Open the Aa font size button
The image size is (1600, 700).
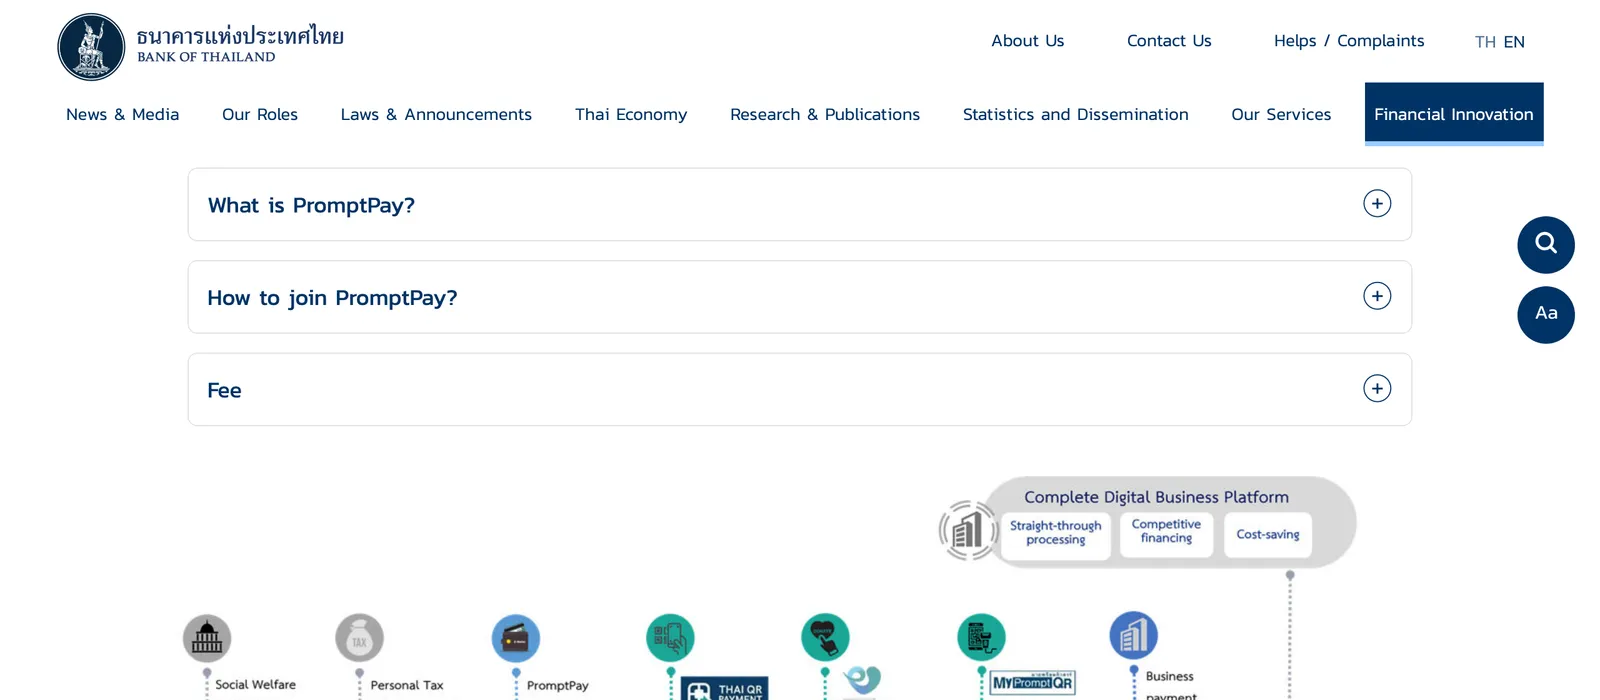(1546, 315)
